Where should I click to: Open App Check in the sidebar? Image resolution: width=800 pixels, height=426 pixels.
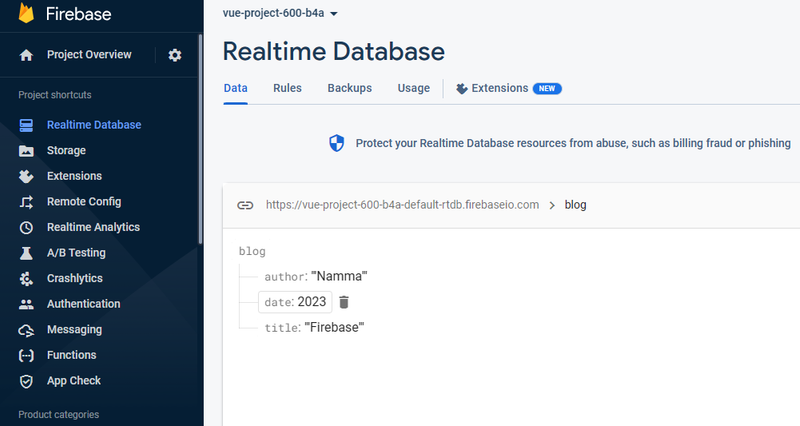[x=73, y=381]
